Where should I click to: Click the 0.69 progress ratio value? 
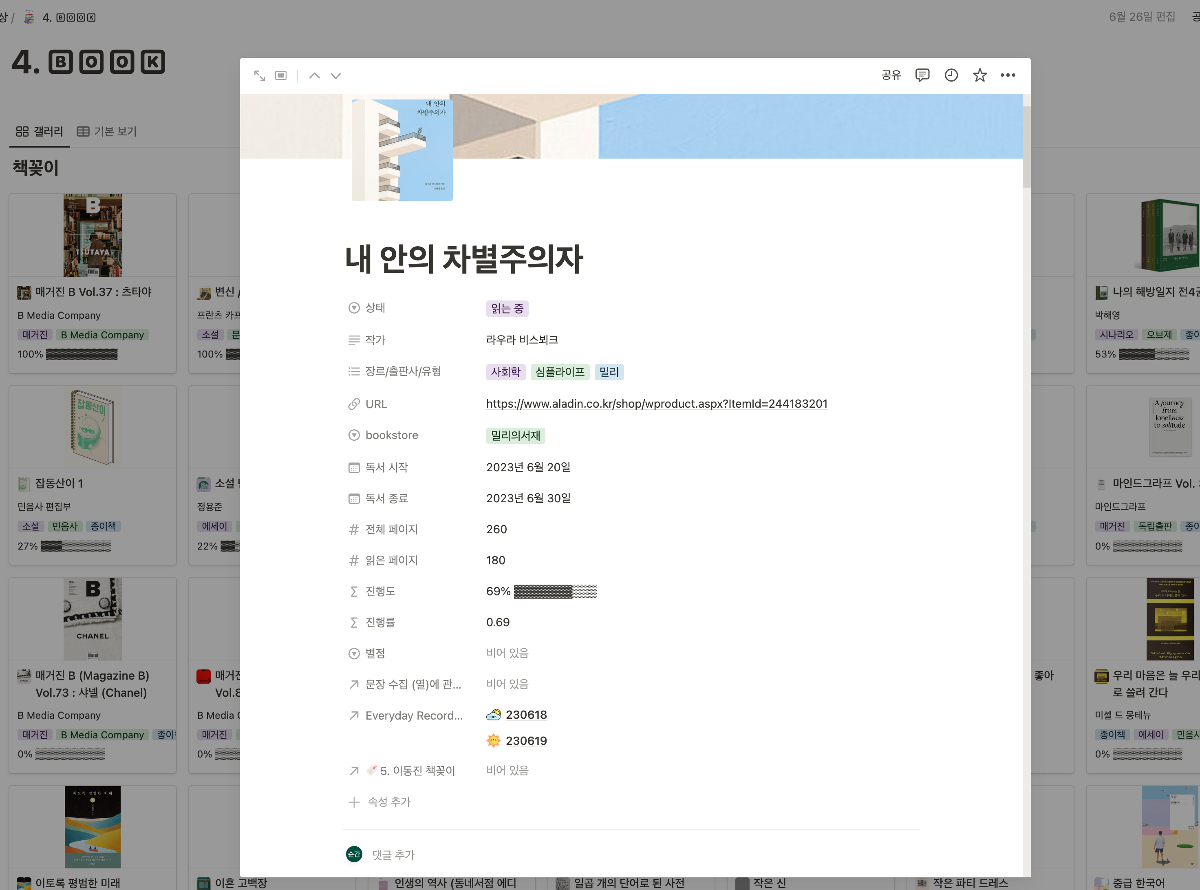coord(498,622)
